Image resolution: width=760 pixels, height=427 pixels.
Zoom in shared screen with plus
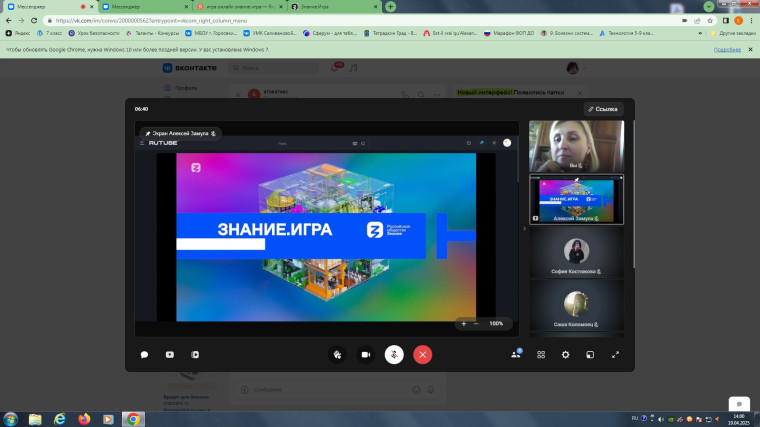pyautogui.click(x=464, y=323)
